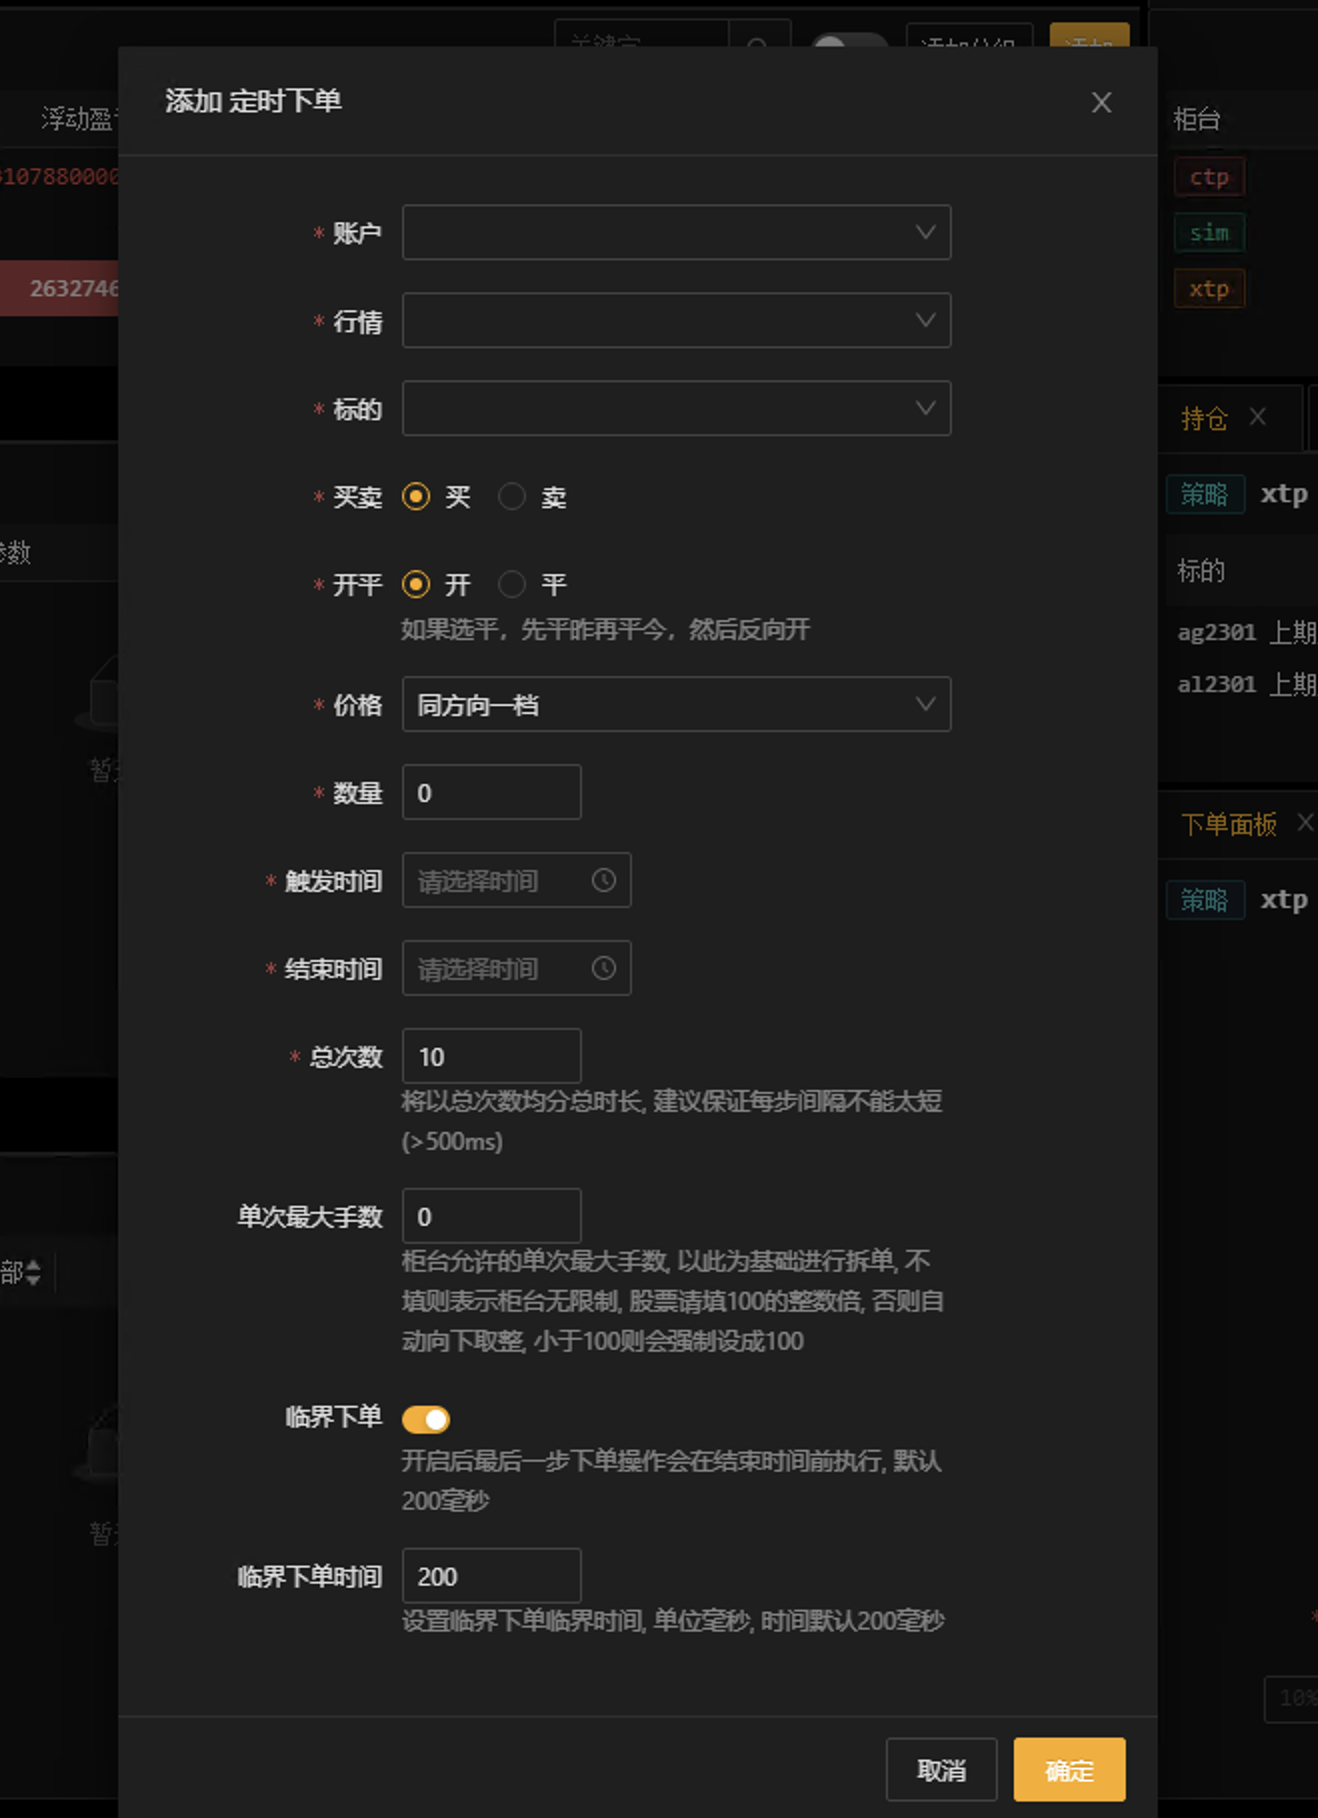This screenshot has height=1818, width=1318.
Task: Select the 买 radio option
Action: pyautogui.click(x=416, y=496)
